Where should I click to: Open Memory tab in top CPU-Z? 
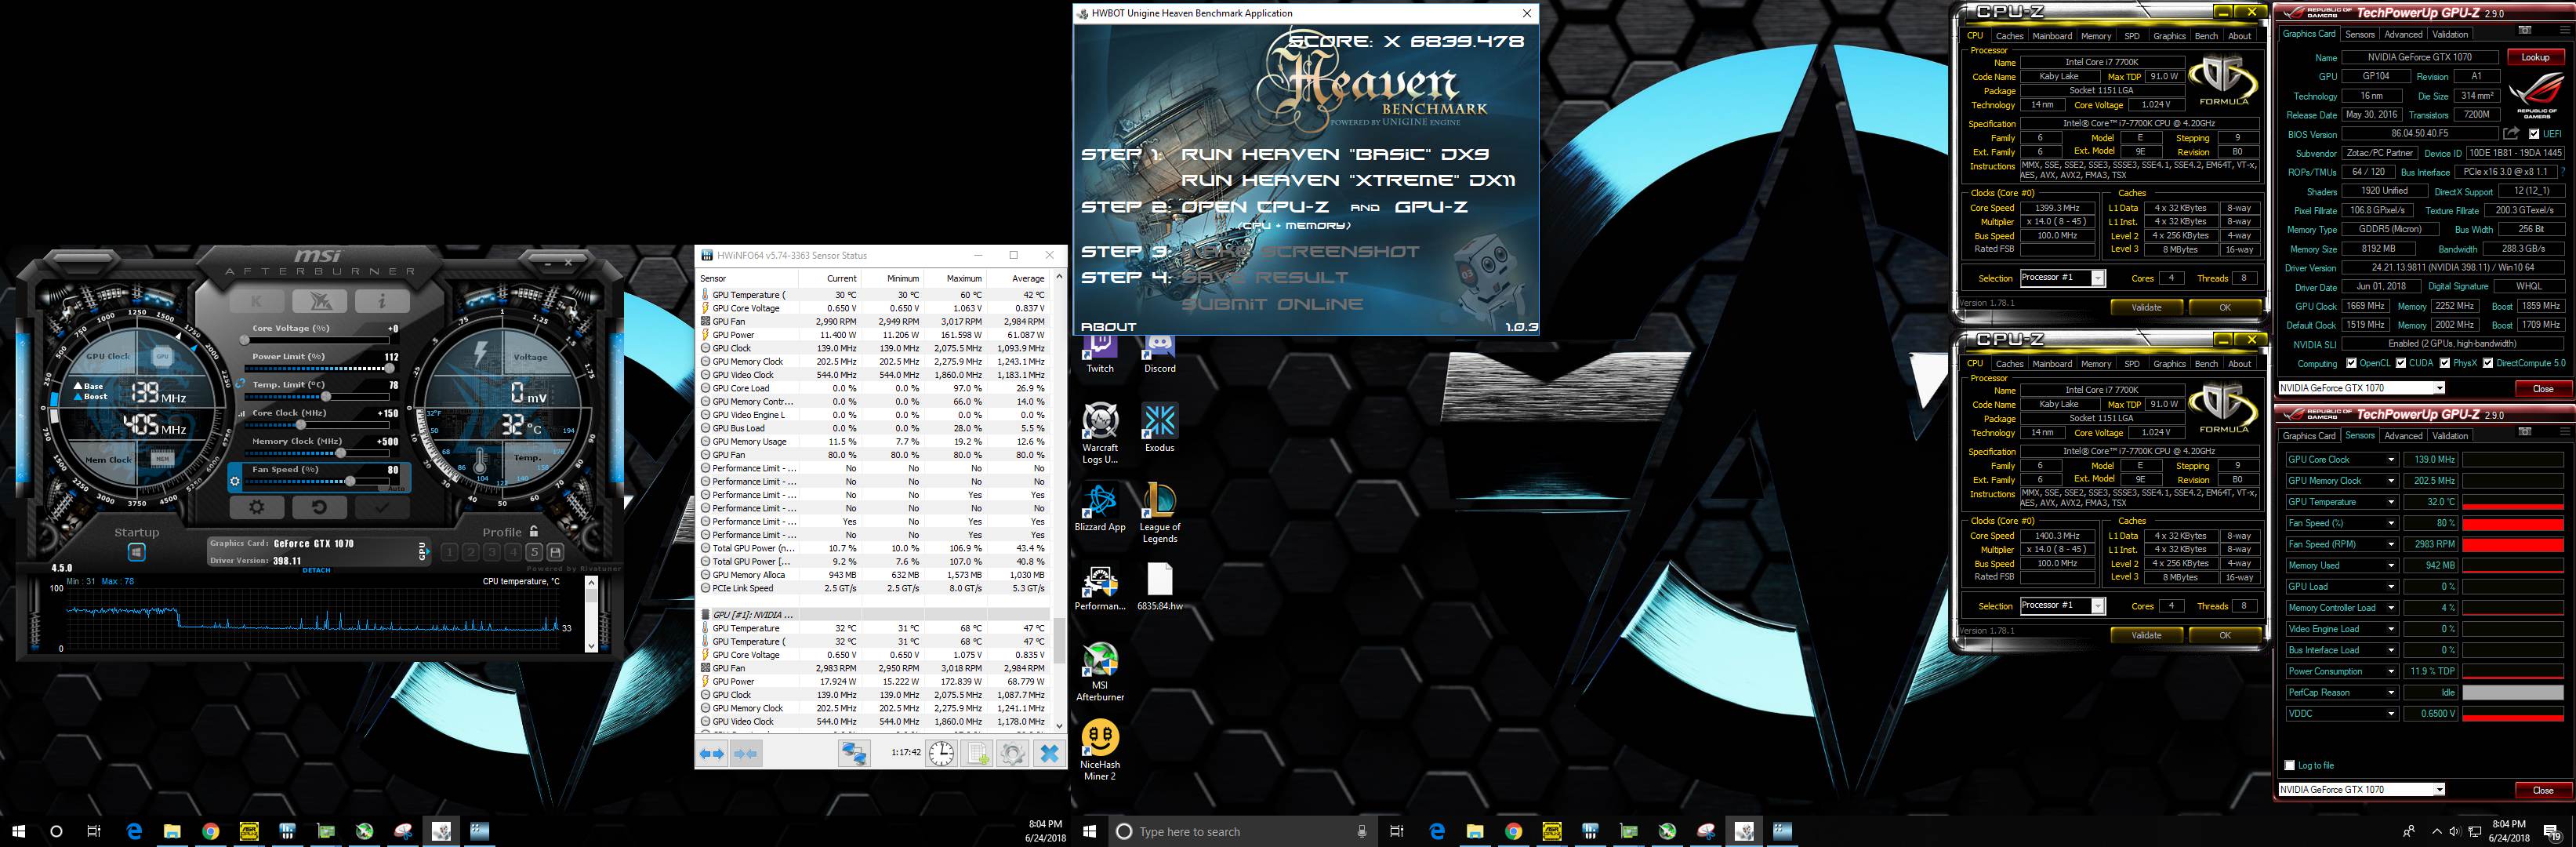(x=2096, y=35)
